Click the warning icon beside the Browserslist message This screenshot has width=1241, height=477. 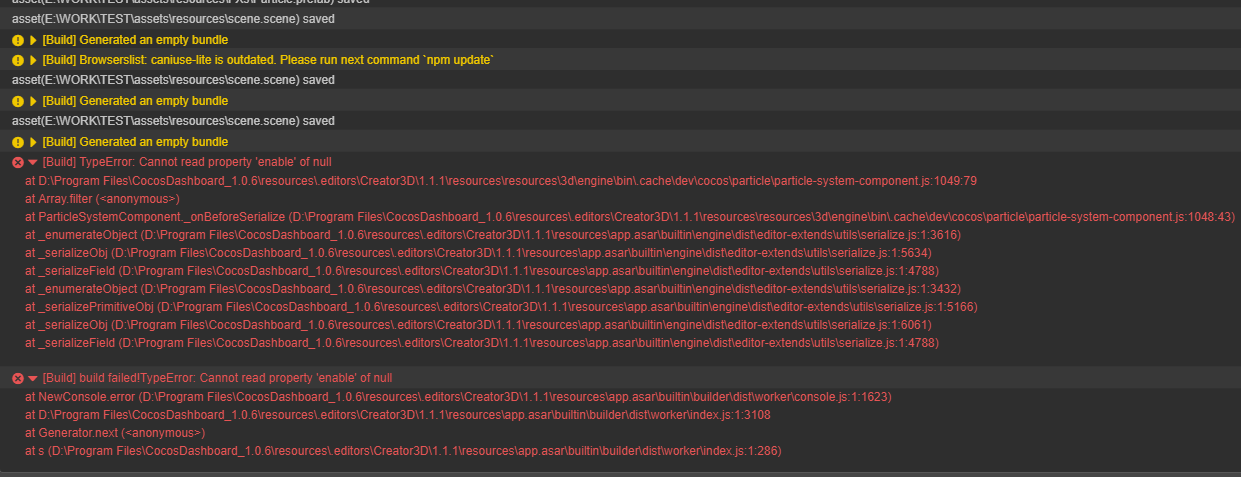point(18,61)
